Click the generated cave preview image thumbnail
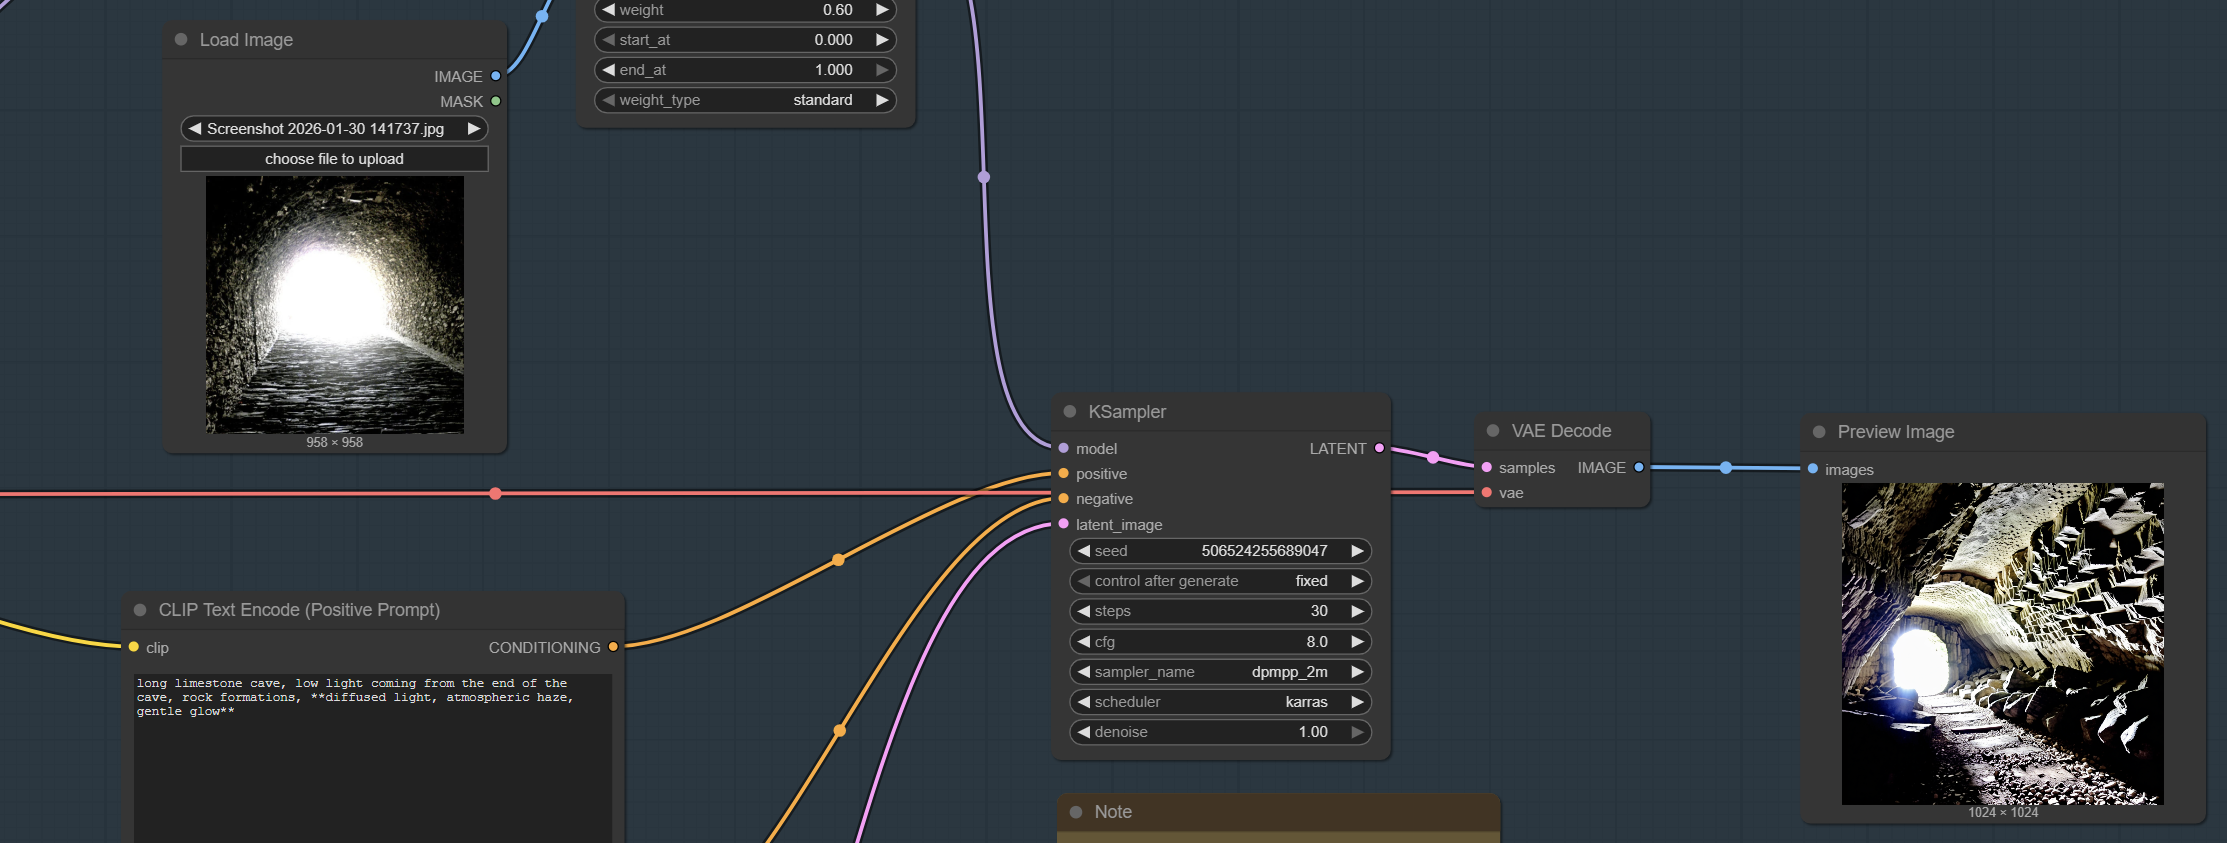The image size is (2227, 843). pos(2002,644)
